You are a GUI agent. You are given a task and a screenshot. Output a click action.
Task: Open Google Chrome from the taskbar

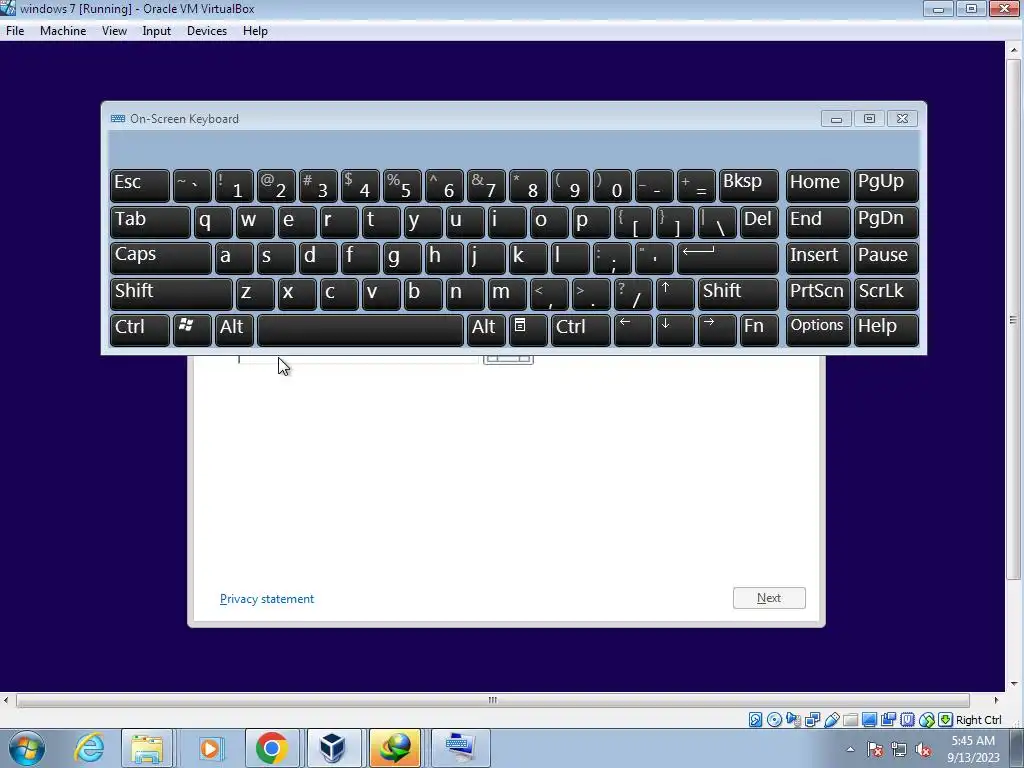(x=272, y=748)
